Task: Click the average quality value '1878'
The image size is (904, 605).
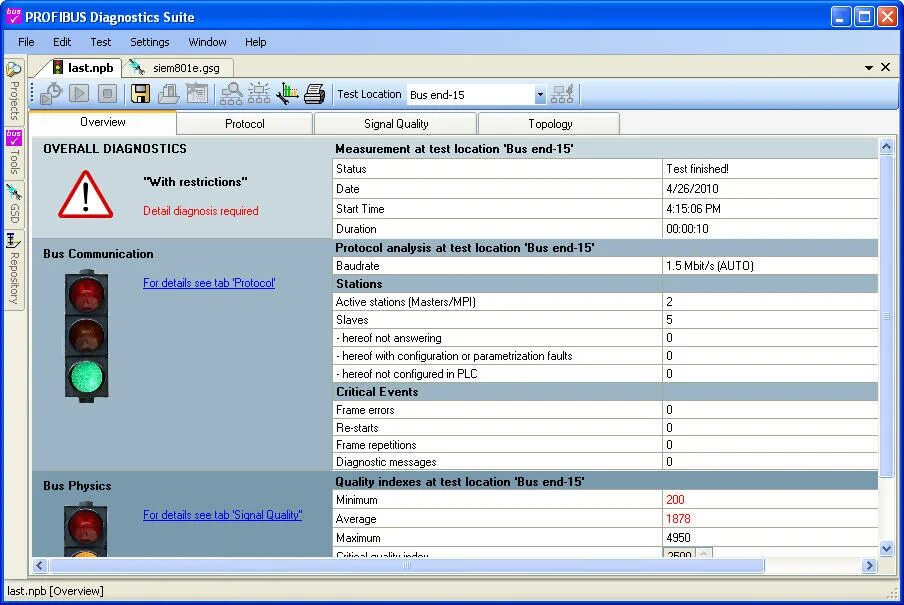Action: (x=678, y=518)
